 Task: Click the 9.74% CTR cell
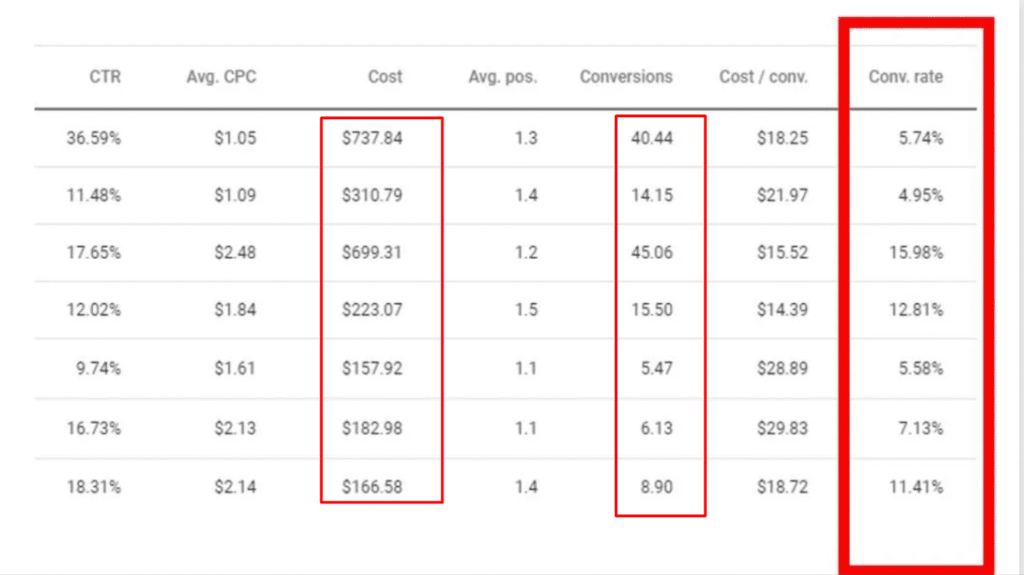(x=98, y=368)
